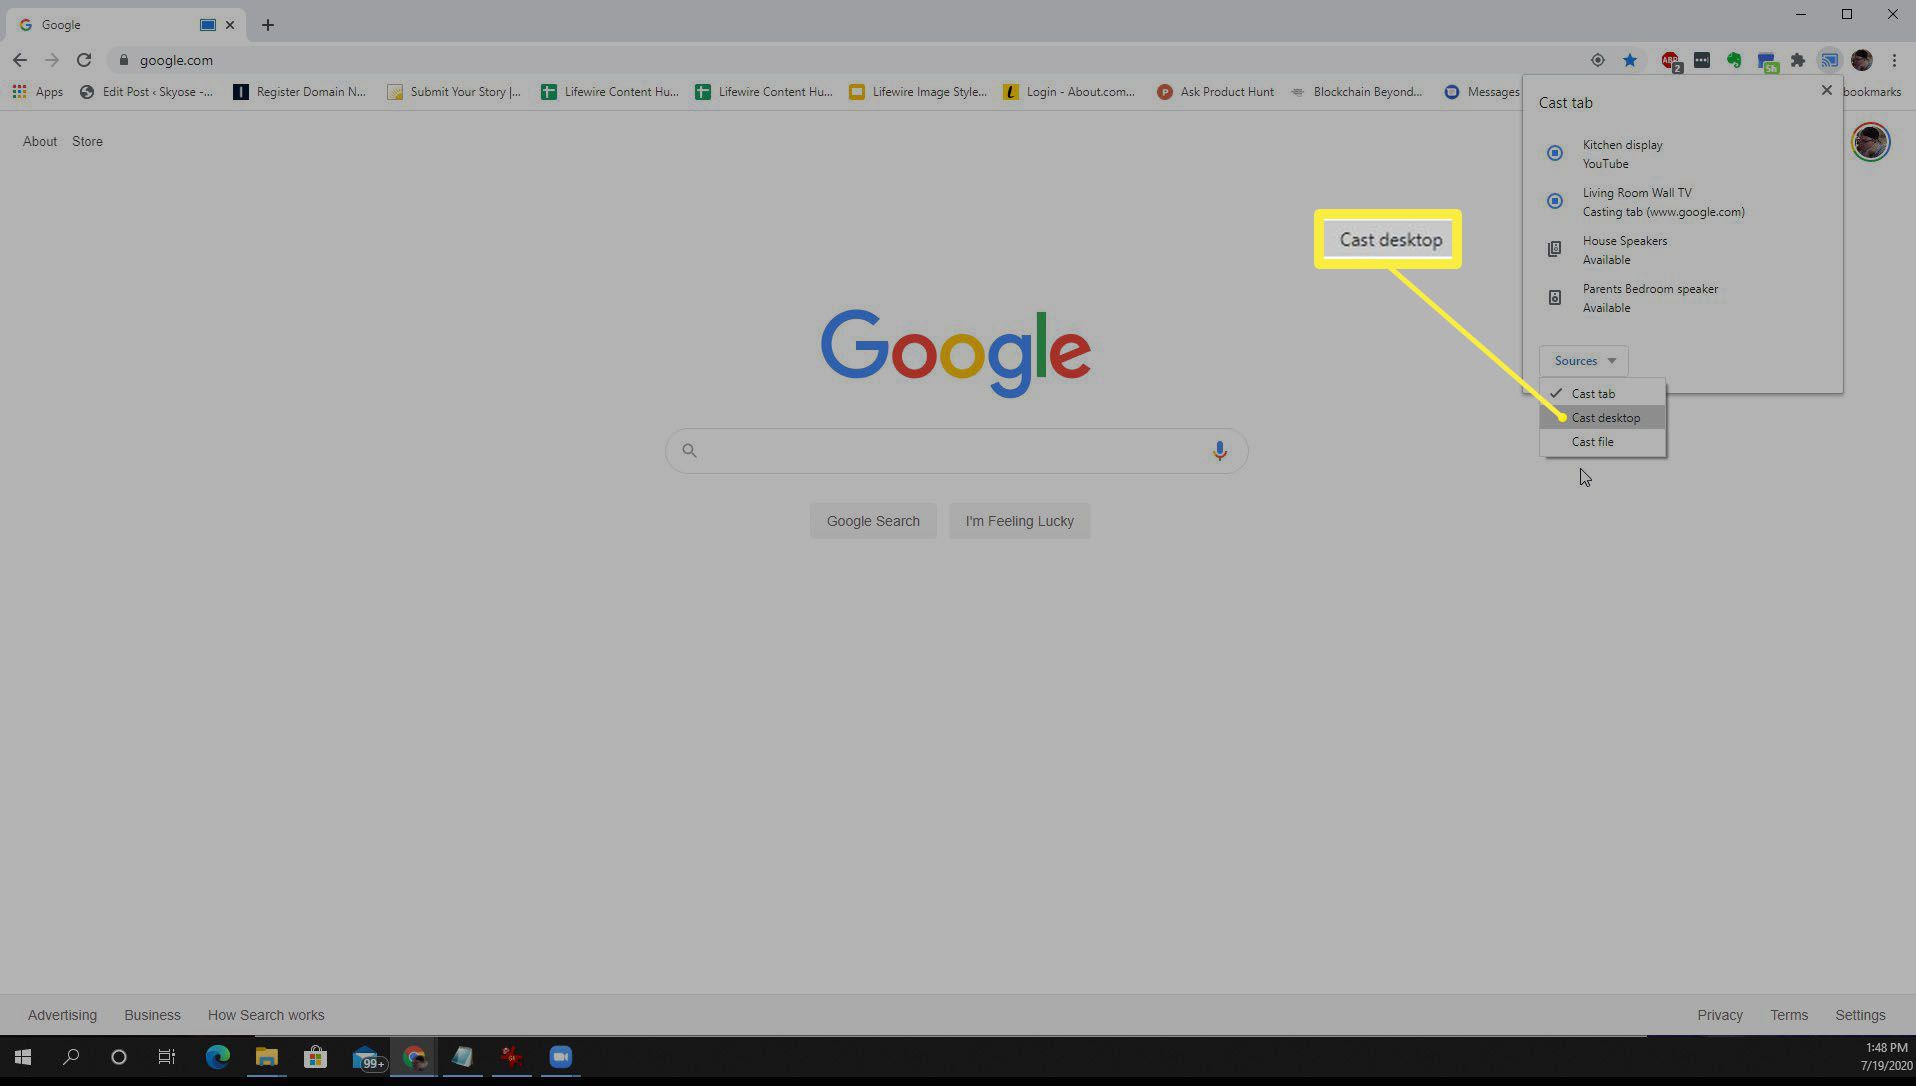1916x1086 pixels.
Task: Click the Google search input box
Action: 950,451
